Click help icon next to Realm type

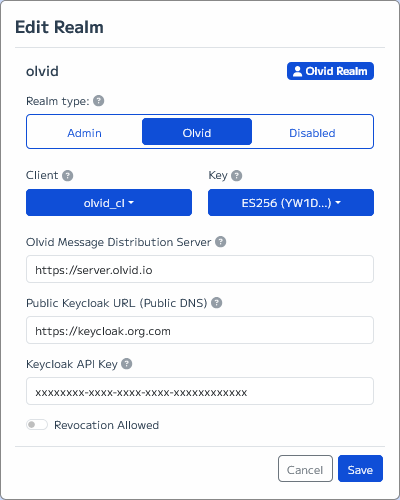tap(98, 101)
